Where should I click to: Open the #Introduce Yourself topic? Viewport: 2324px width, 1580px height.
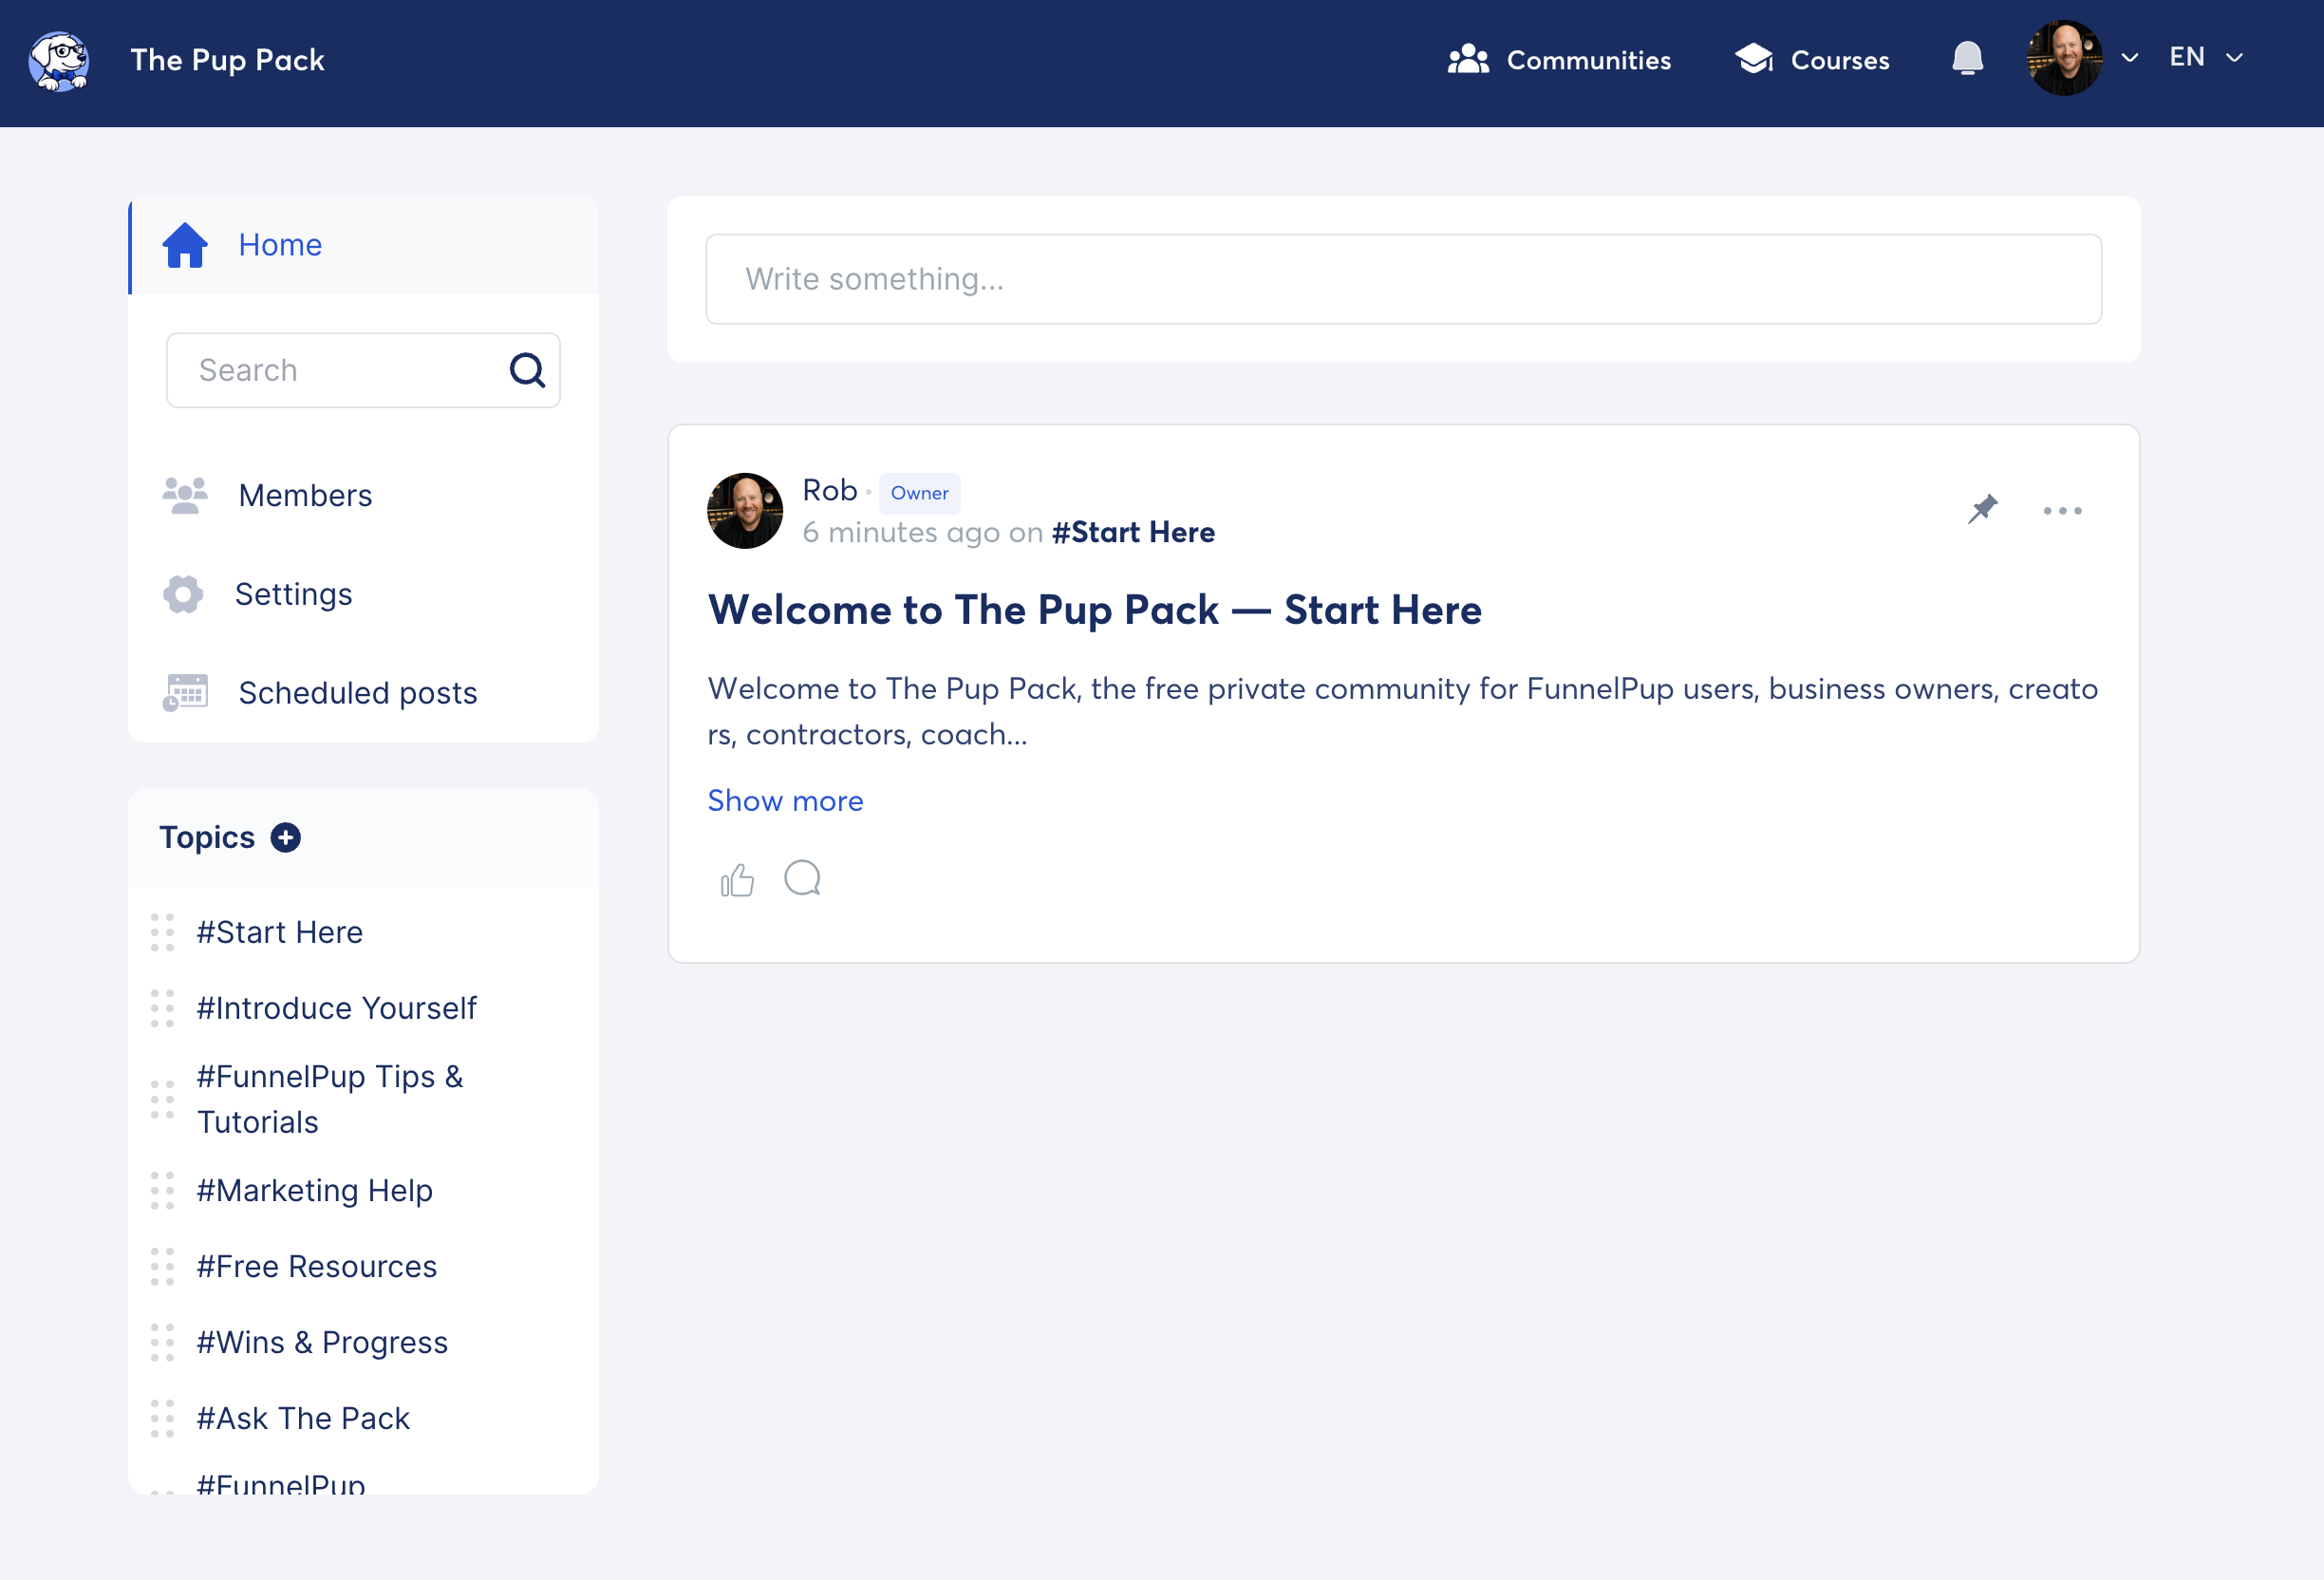[336, 1008]
